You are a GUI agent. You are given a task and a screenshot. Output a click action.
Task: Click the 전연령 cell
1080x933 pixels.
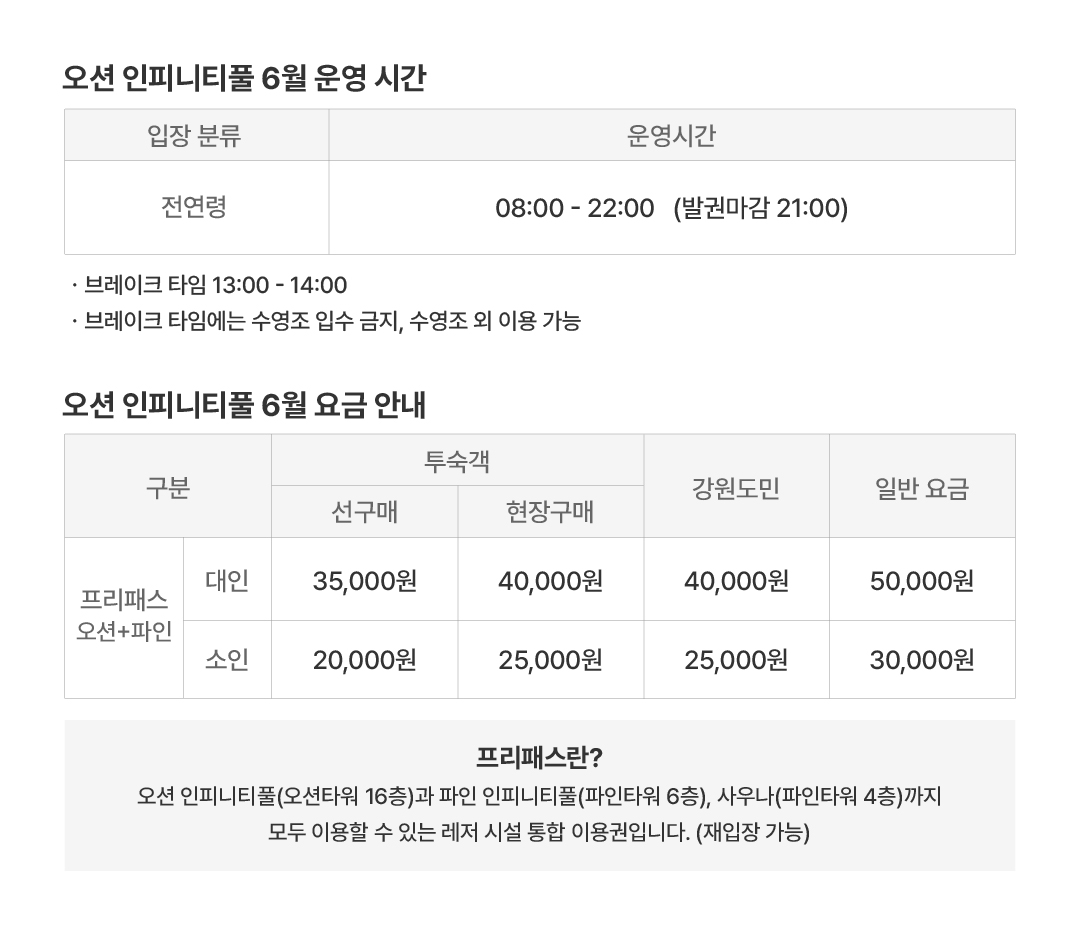coord(196,207)
